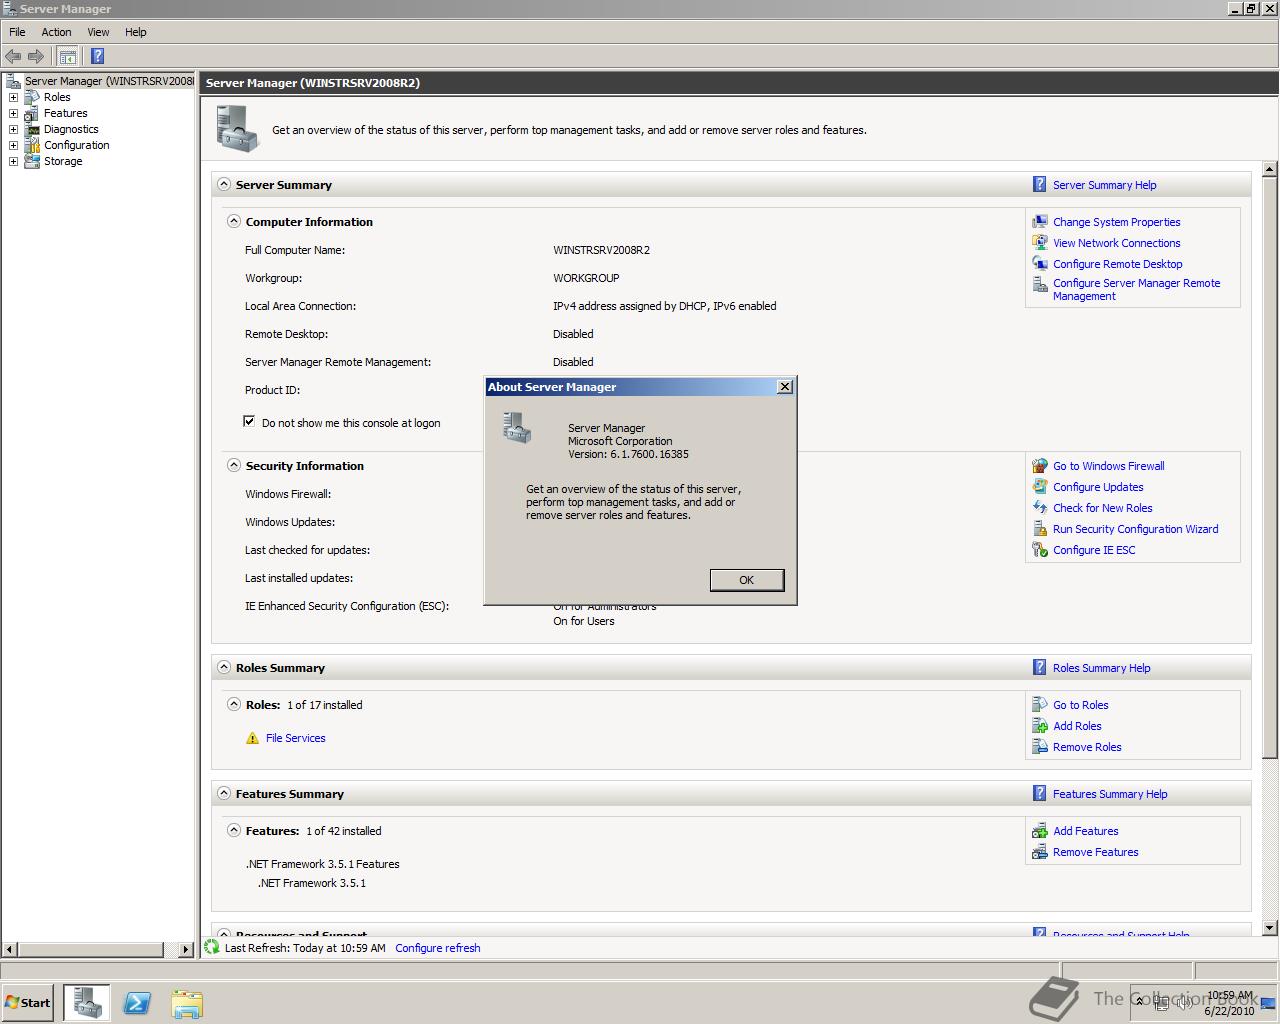Click the Configure IE ESC icon
Image resolution: width=1280 pixels, height=1024 pixels.
[x=1040, y=550]
